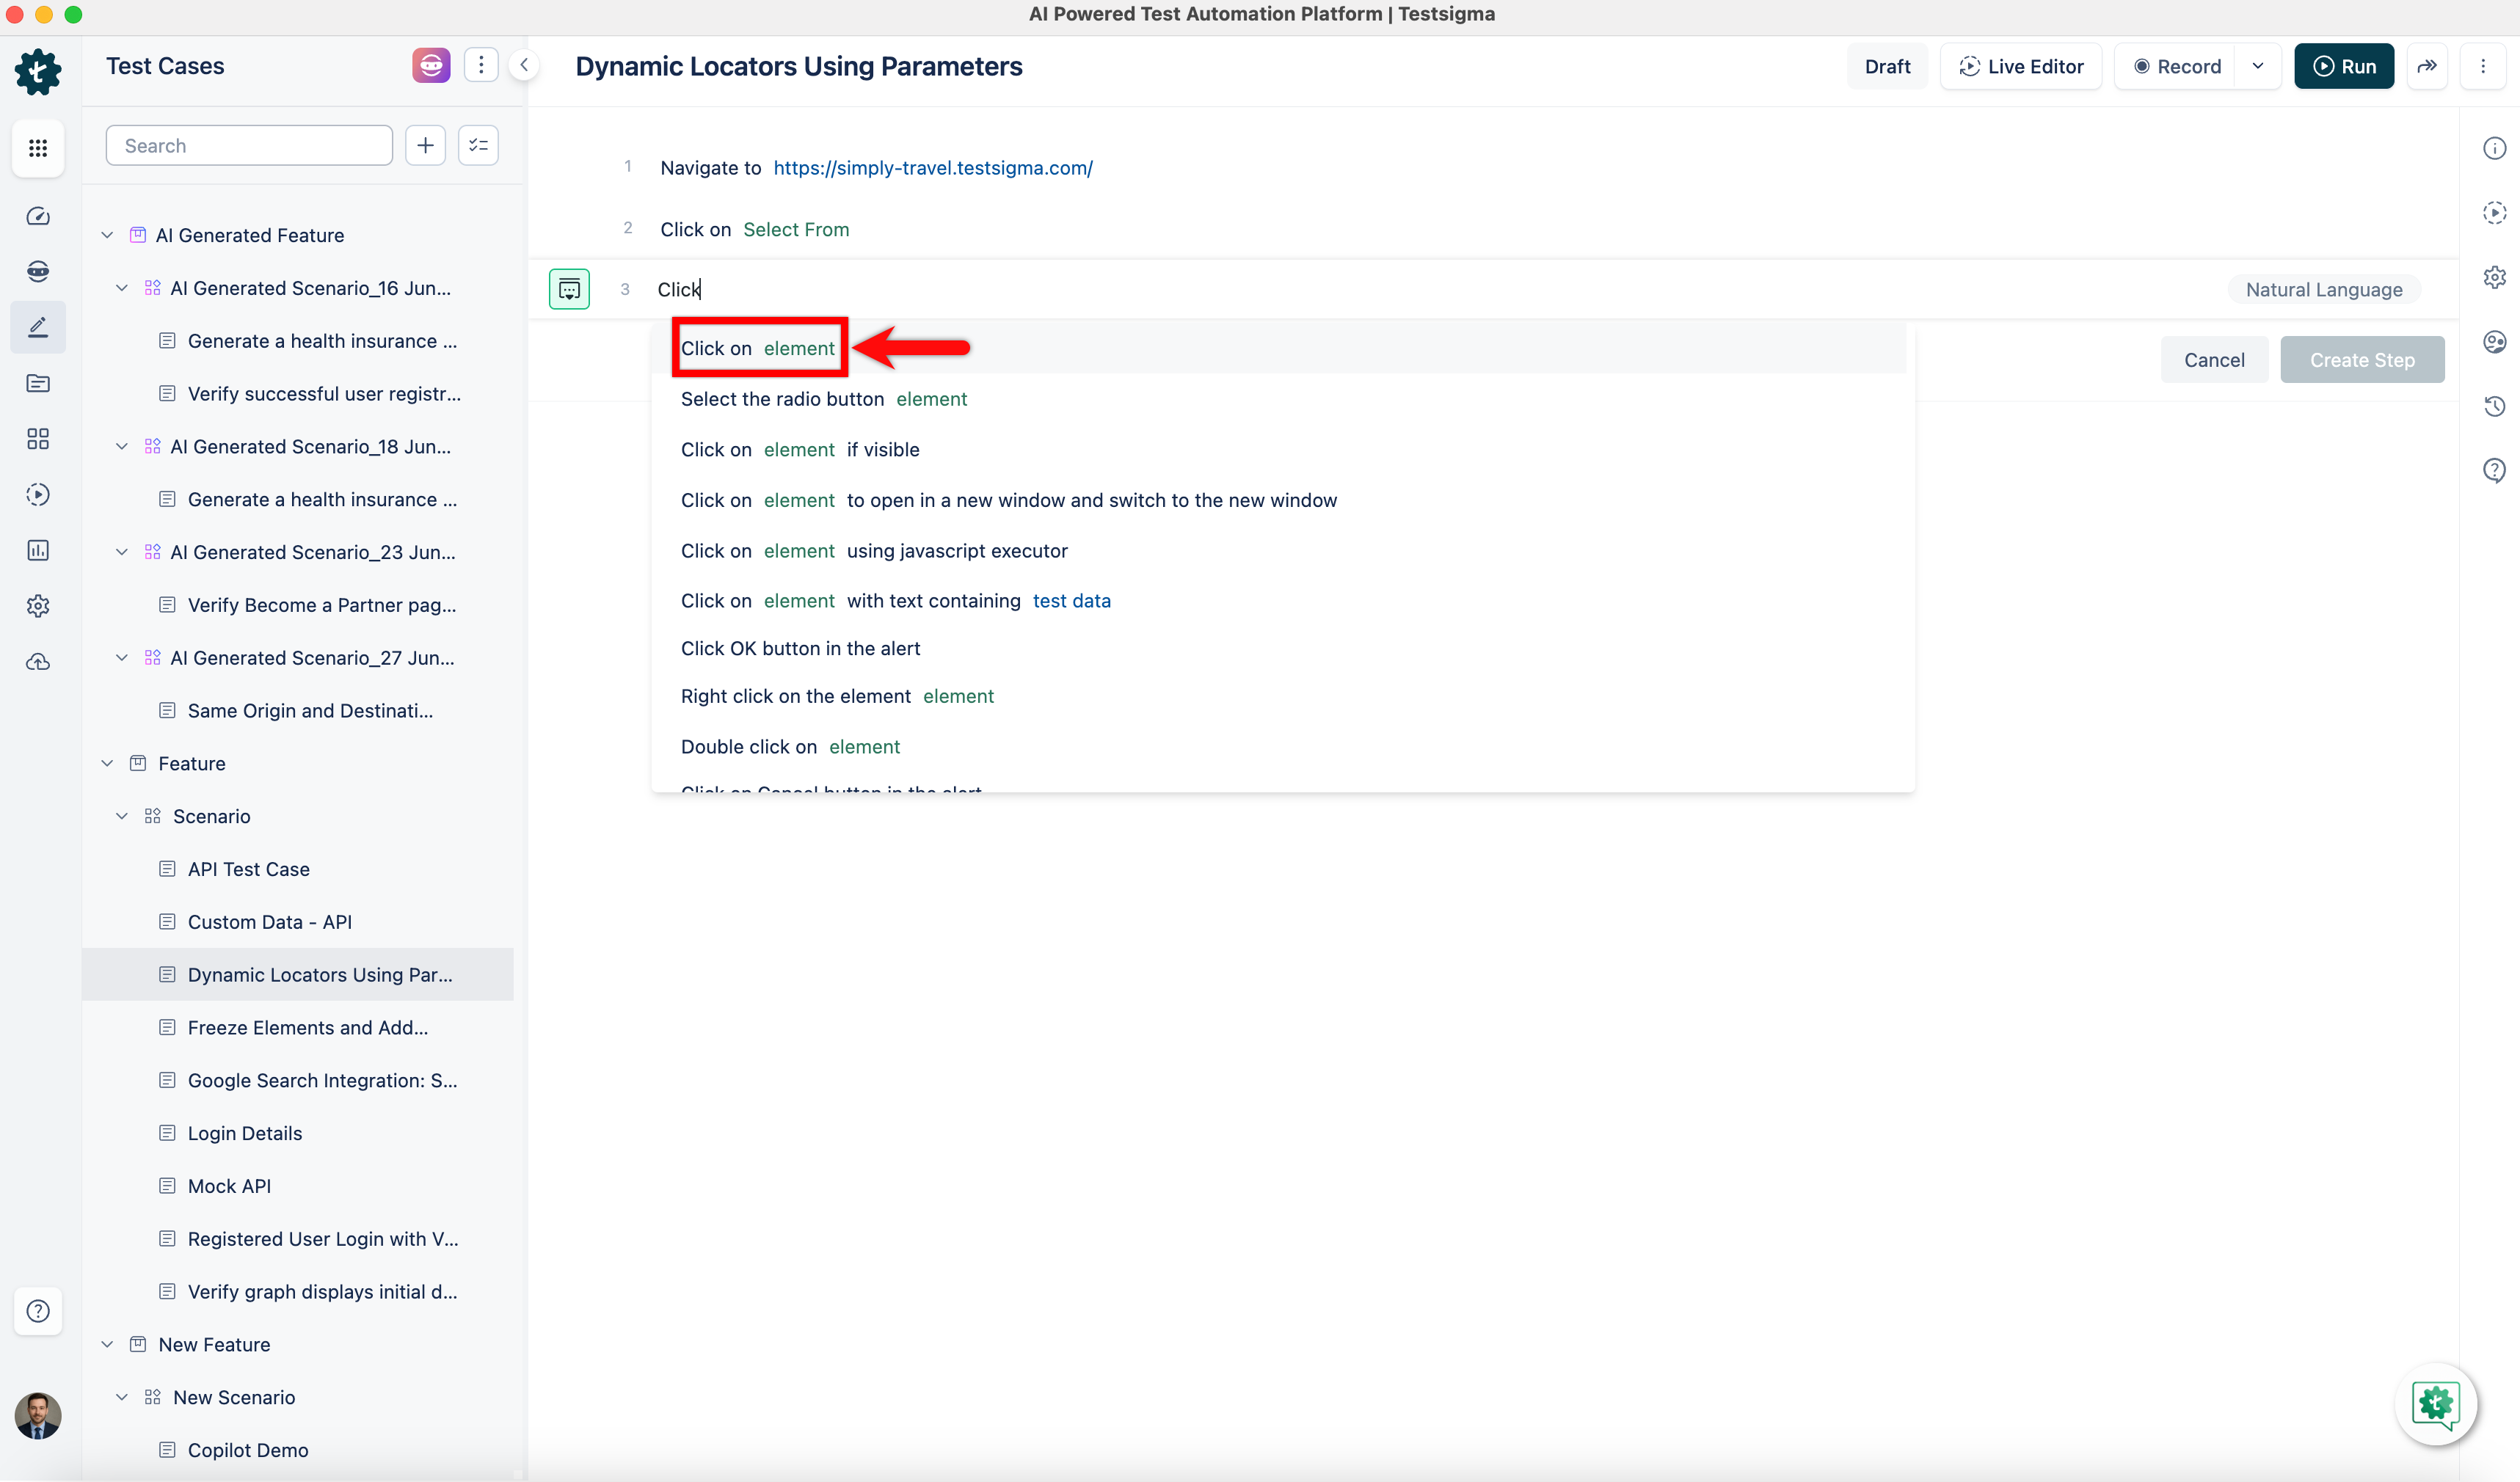Click the test case Search field

point(249,146)
